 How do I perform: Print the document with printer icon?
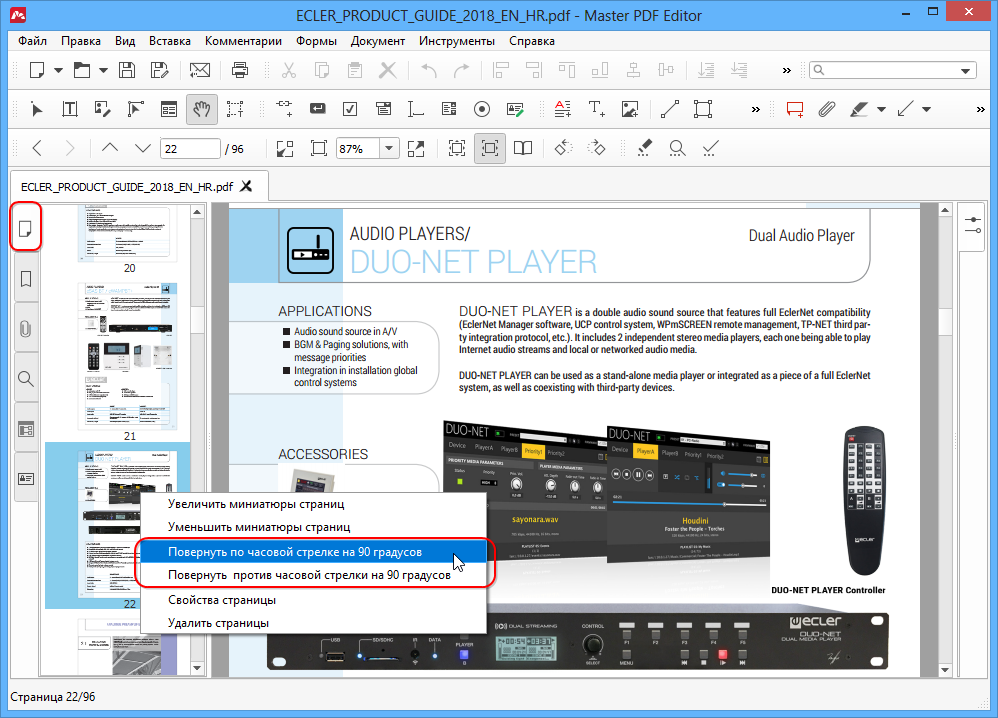pyautogui.click(x=240, y=70)
